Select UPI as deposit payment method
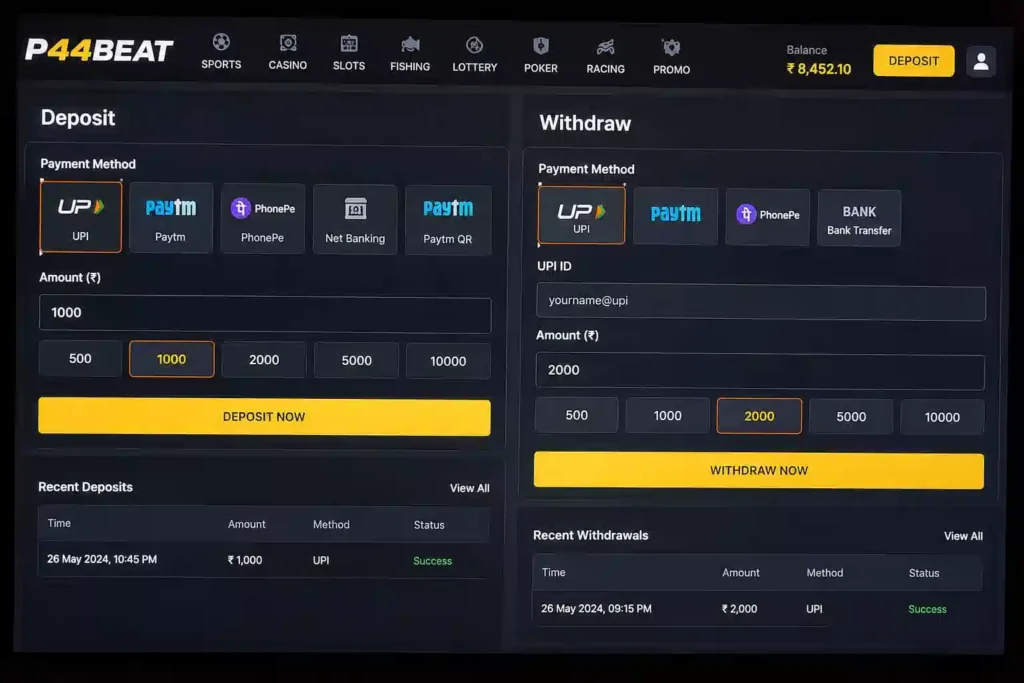The image size is (1024, 683). click(x=81, y=217)
